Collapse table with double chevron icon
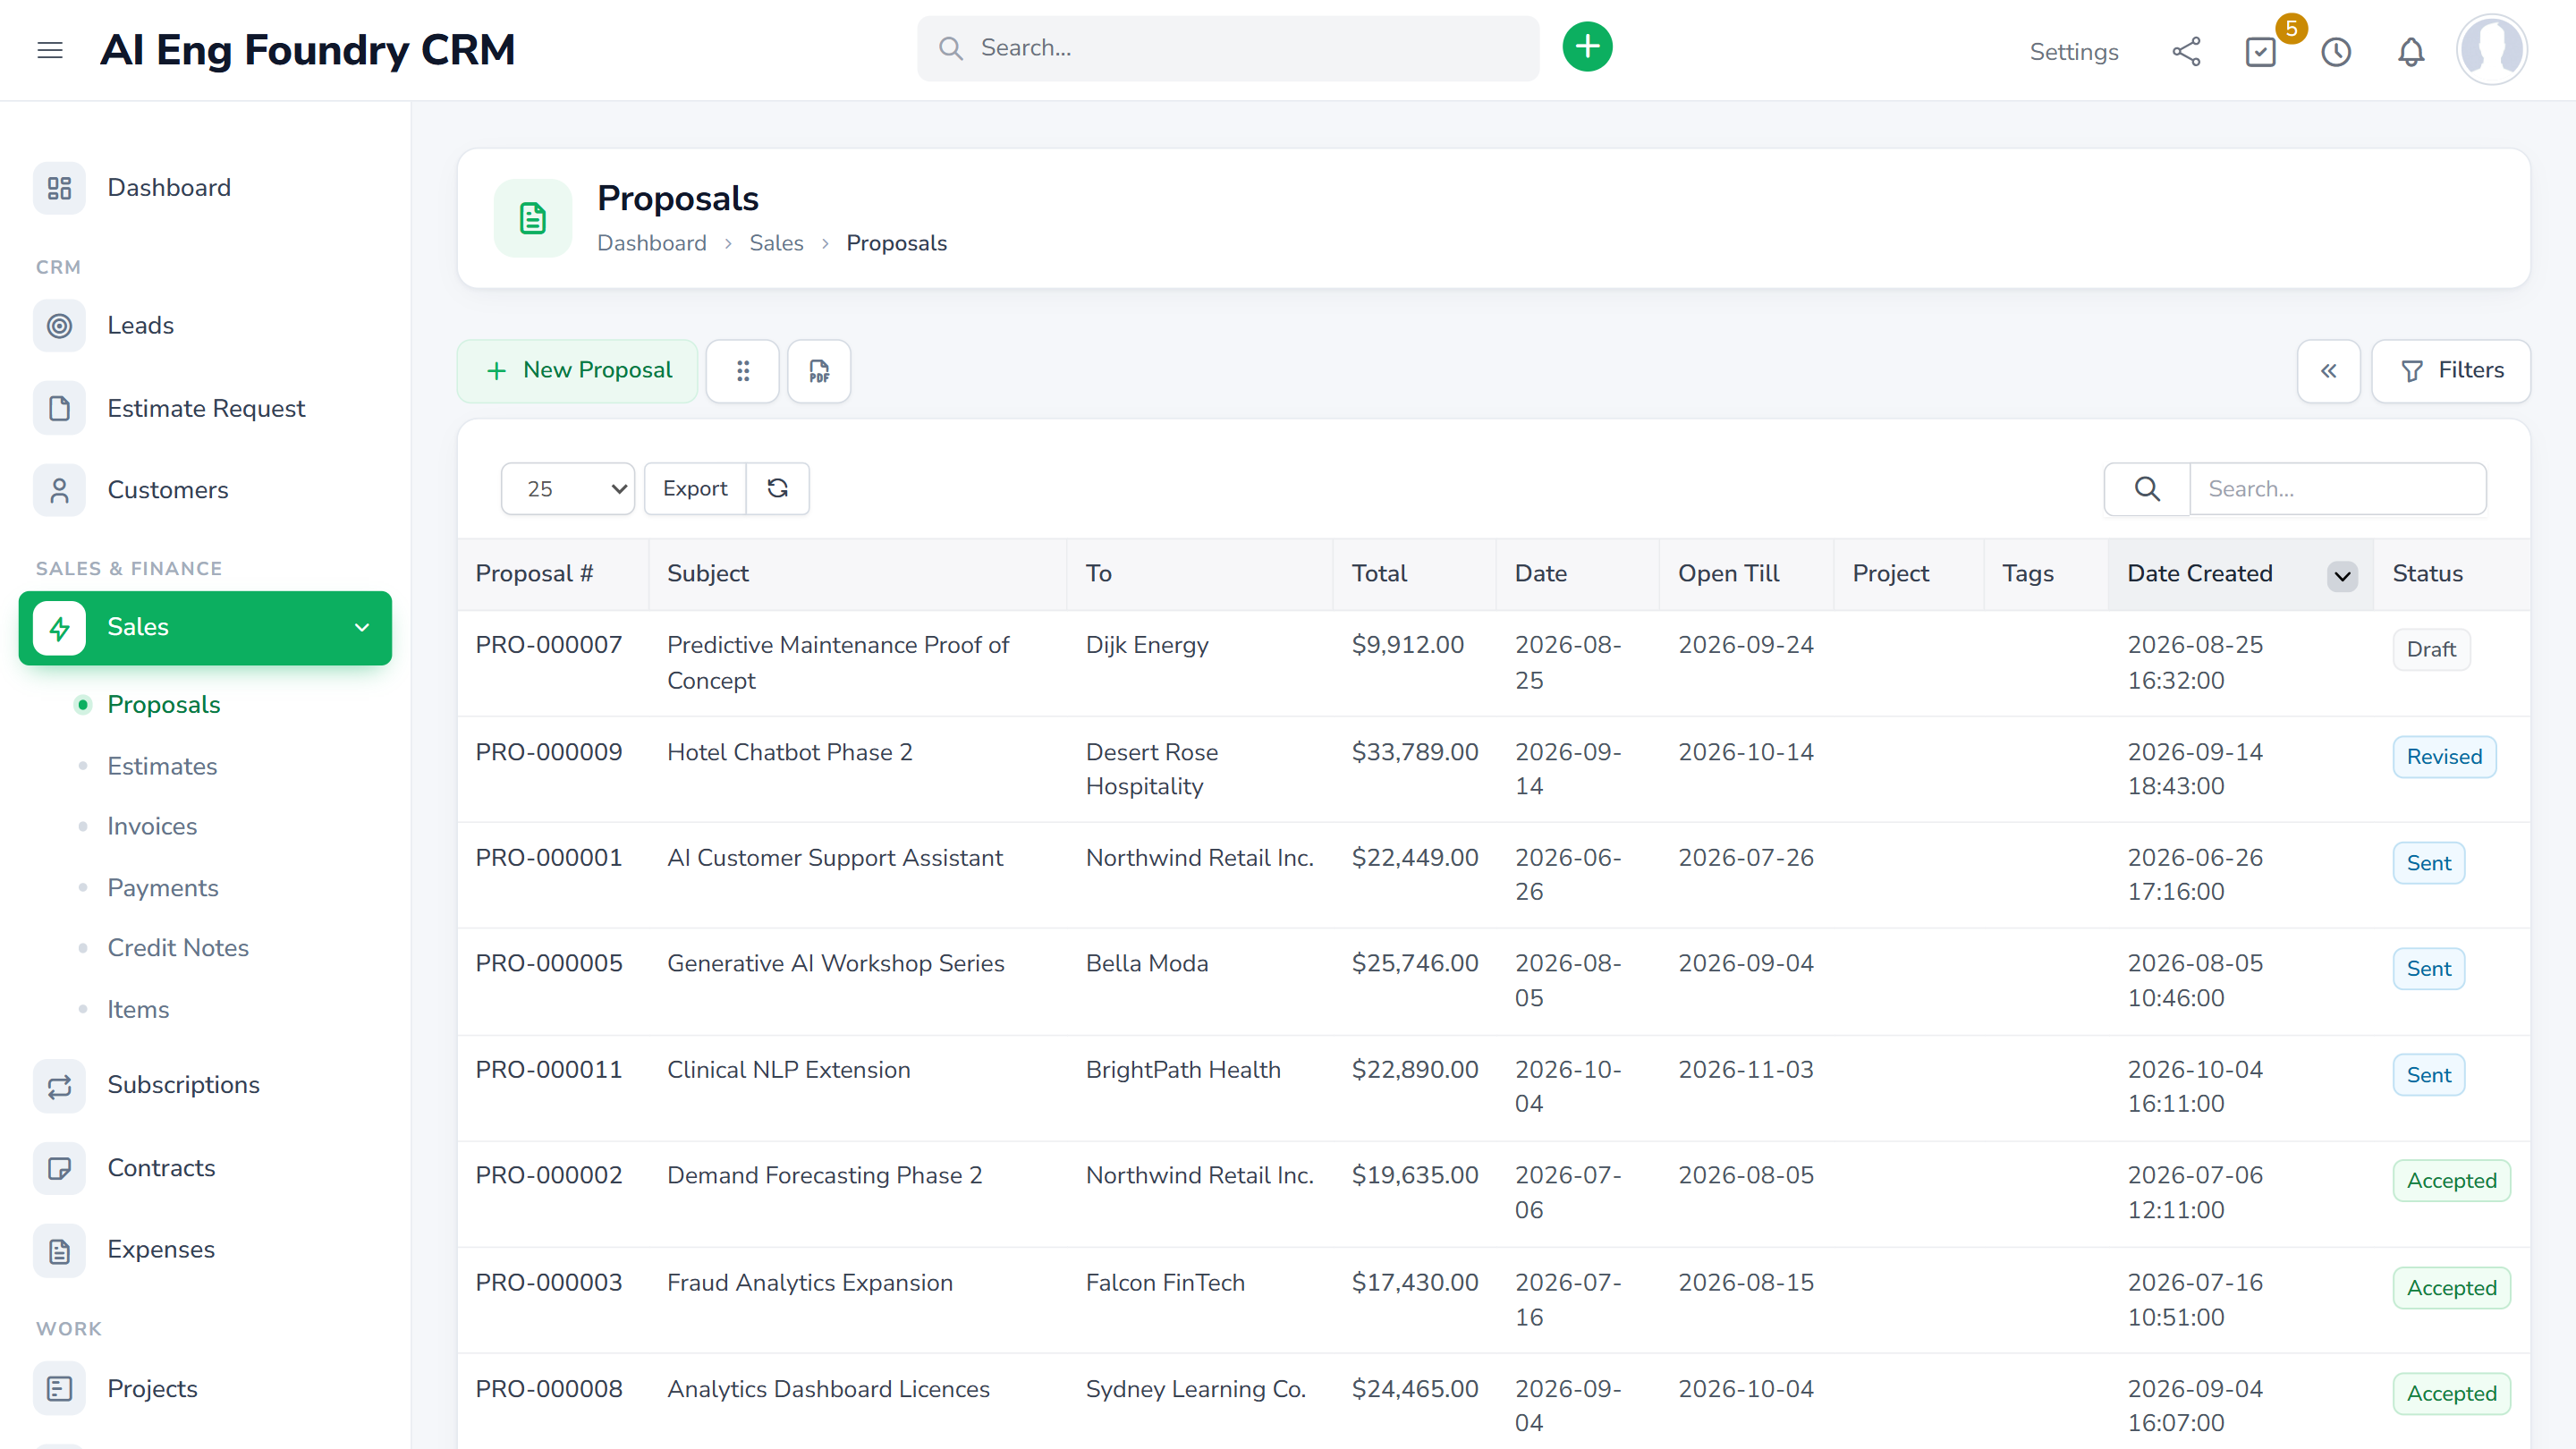This screenshot has height=1449, width=2576. point(2328,371)
